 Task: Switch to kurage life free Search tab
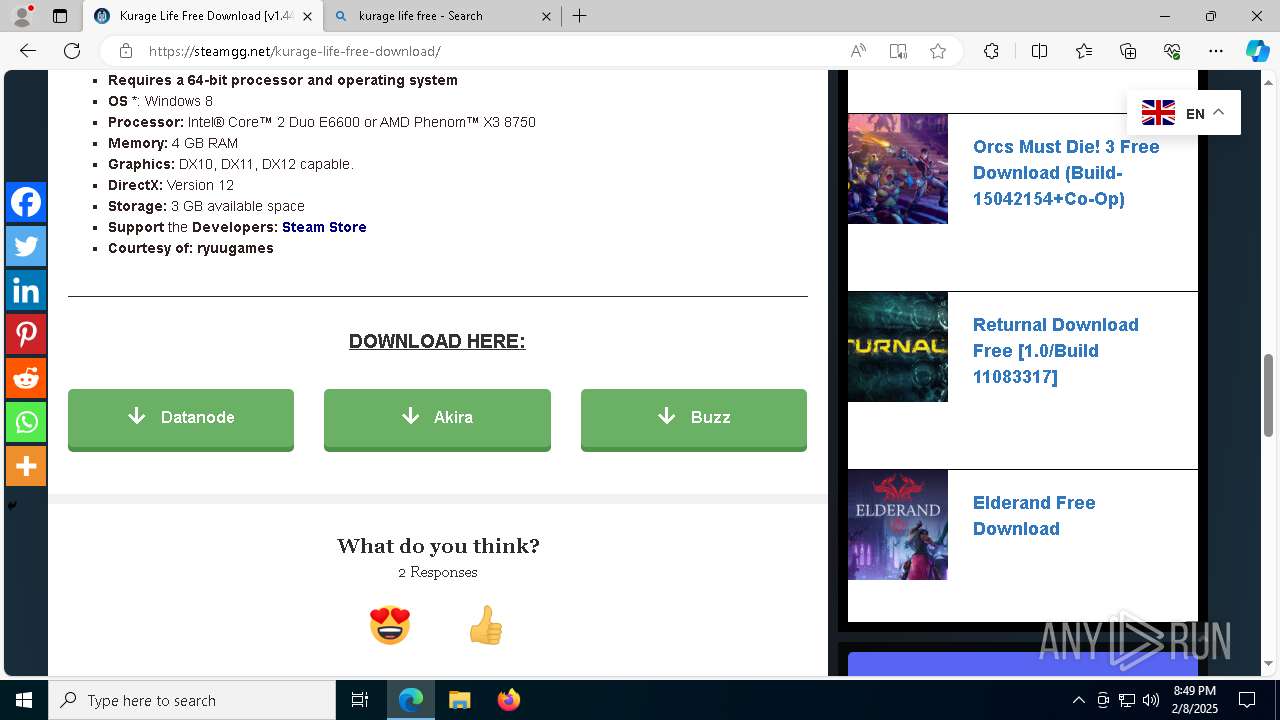point(442,16)
